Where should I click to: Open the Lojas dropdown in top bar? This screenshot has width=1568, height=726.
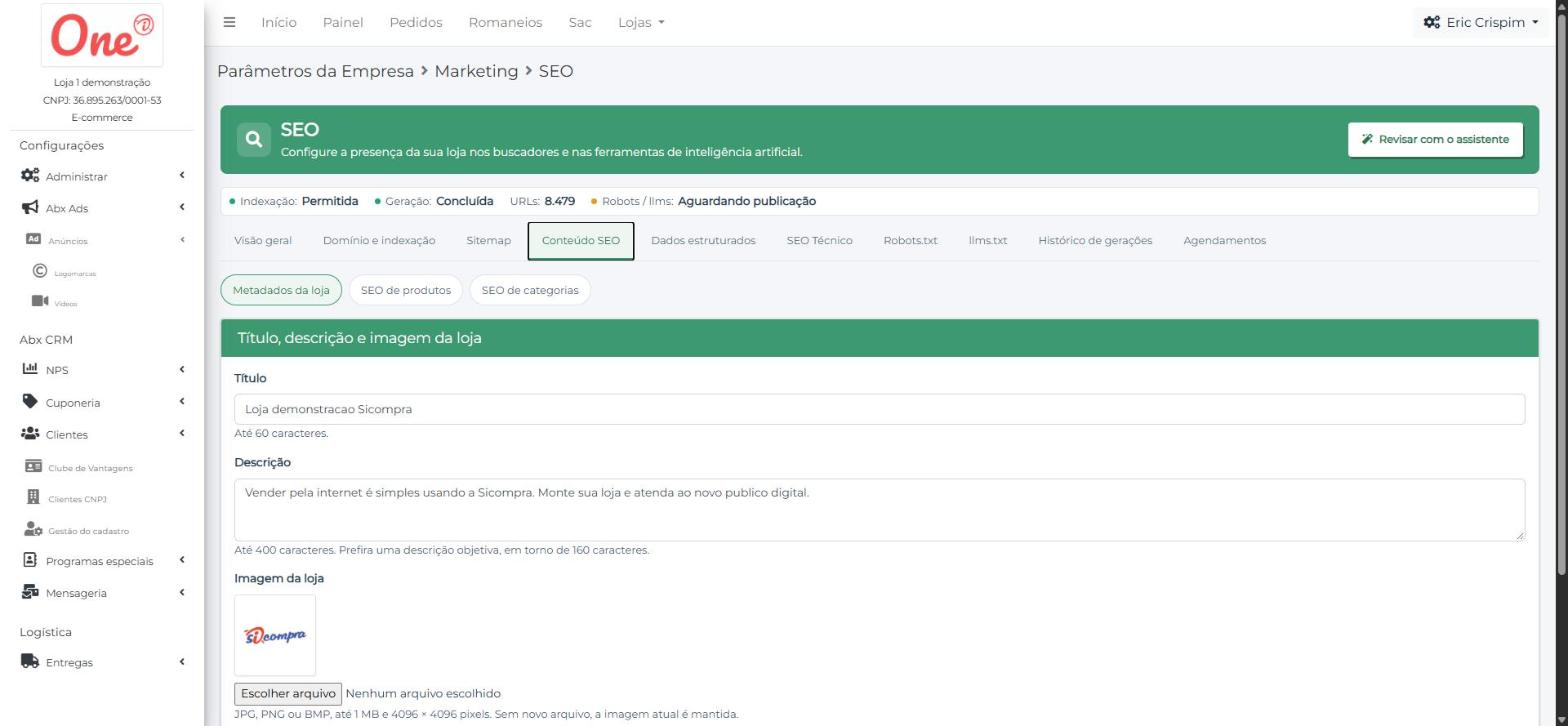coord(641,22)
